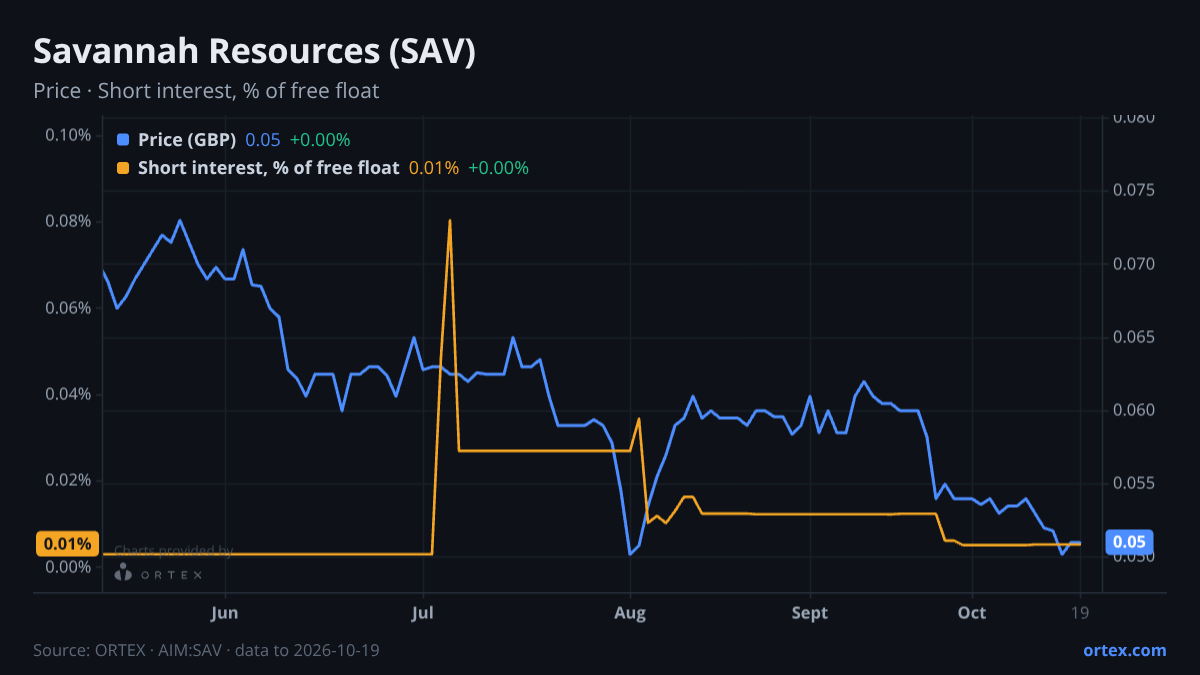Click the 0.055 right axis label

[x=1134, y=483]
